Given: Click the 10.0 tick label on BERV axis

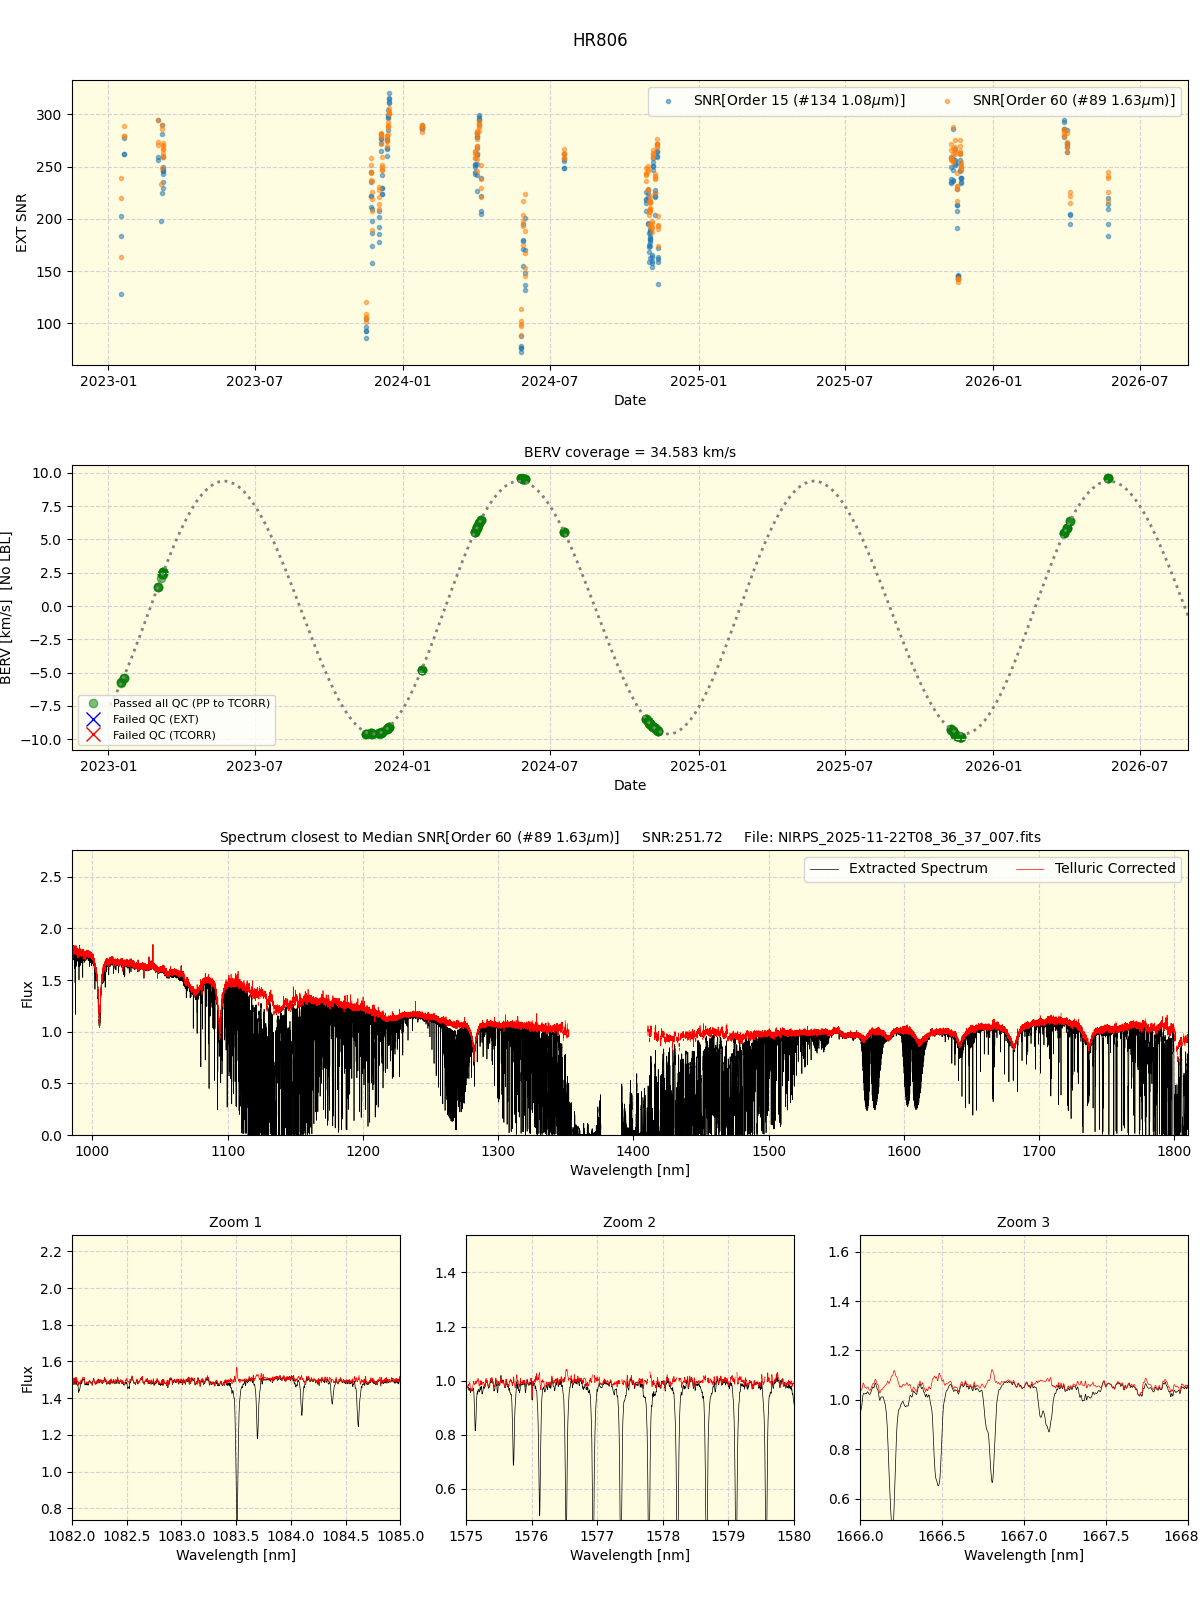Looking at the screenshot, I should point(46,473).
